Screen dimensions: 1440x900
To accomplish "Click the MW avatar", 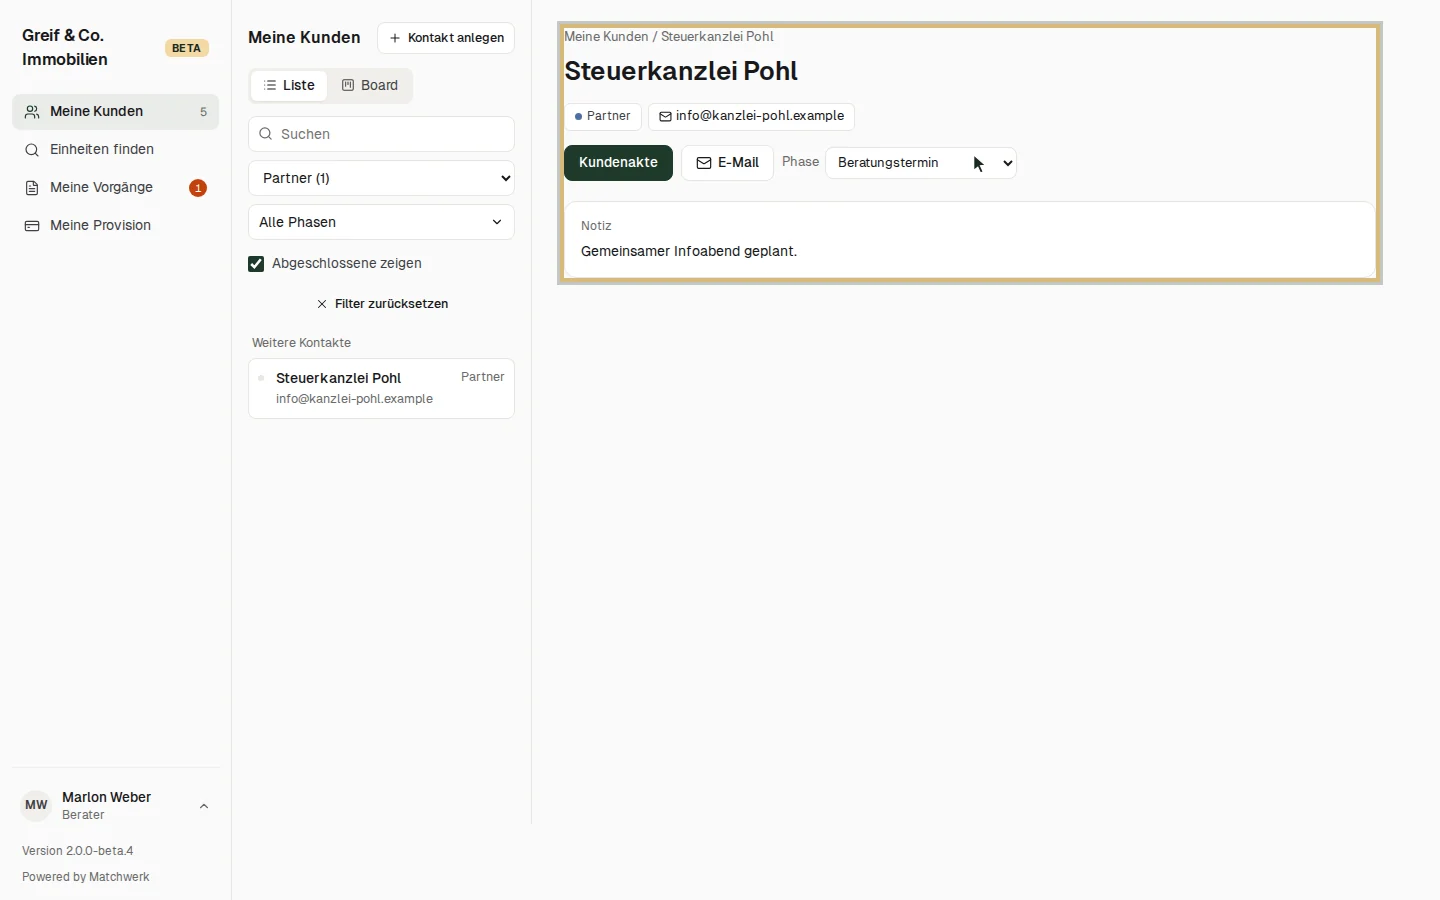I will click(36, 805).
